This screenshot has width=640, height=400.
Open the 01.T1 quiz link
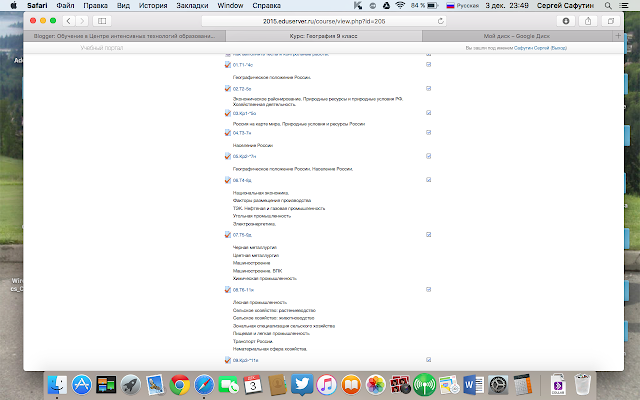[243, 65]
